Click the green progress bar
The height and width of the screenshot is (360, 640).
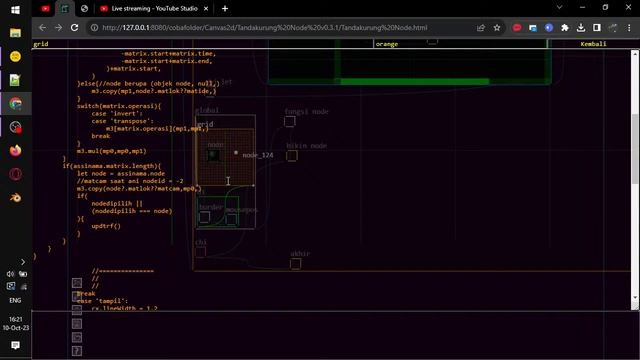coord(414,82)
